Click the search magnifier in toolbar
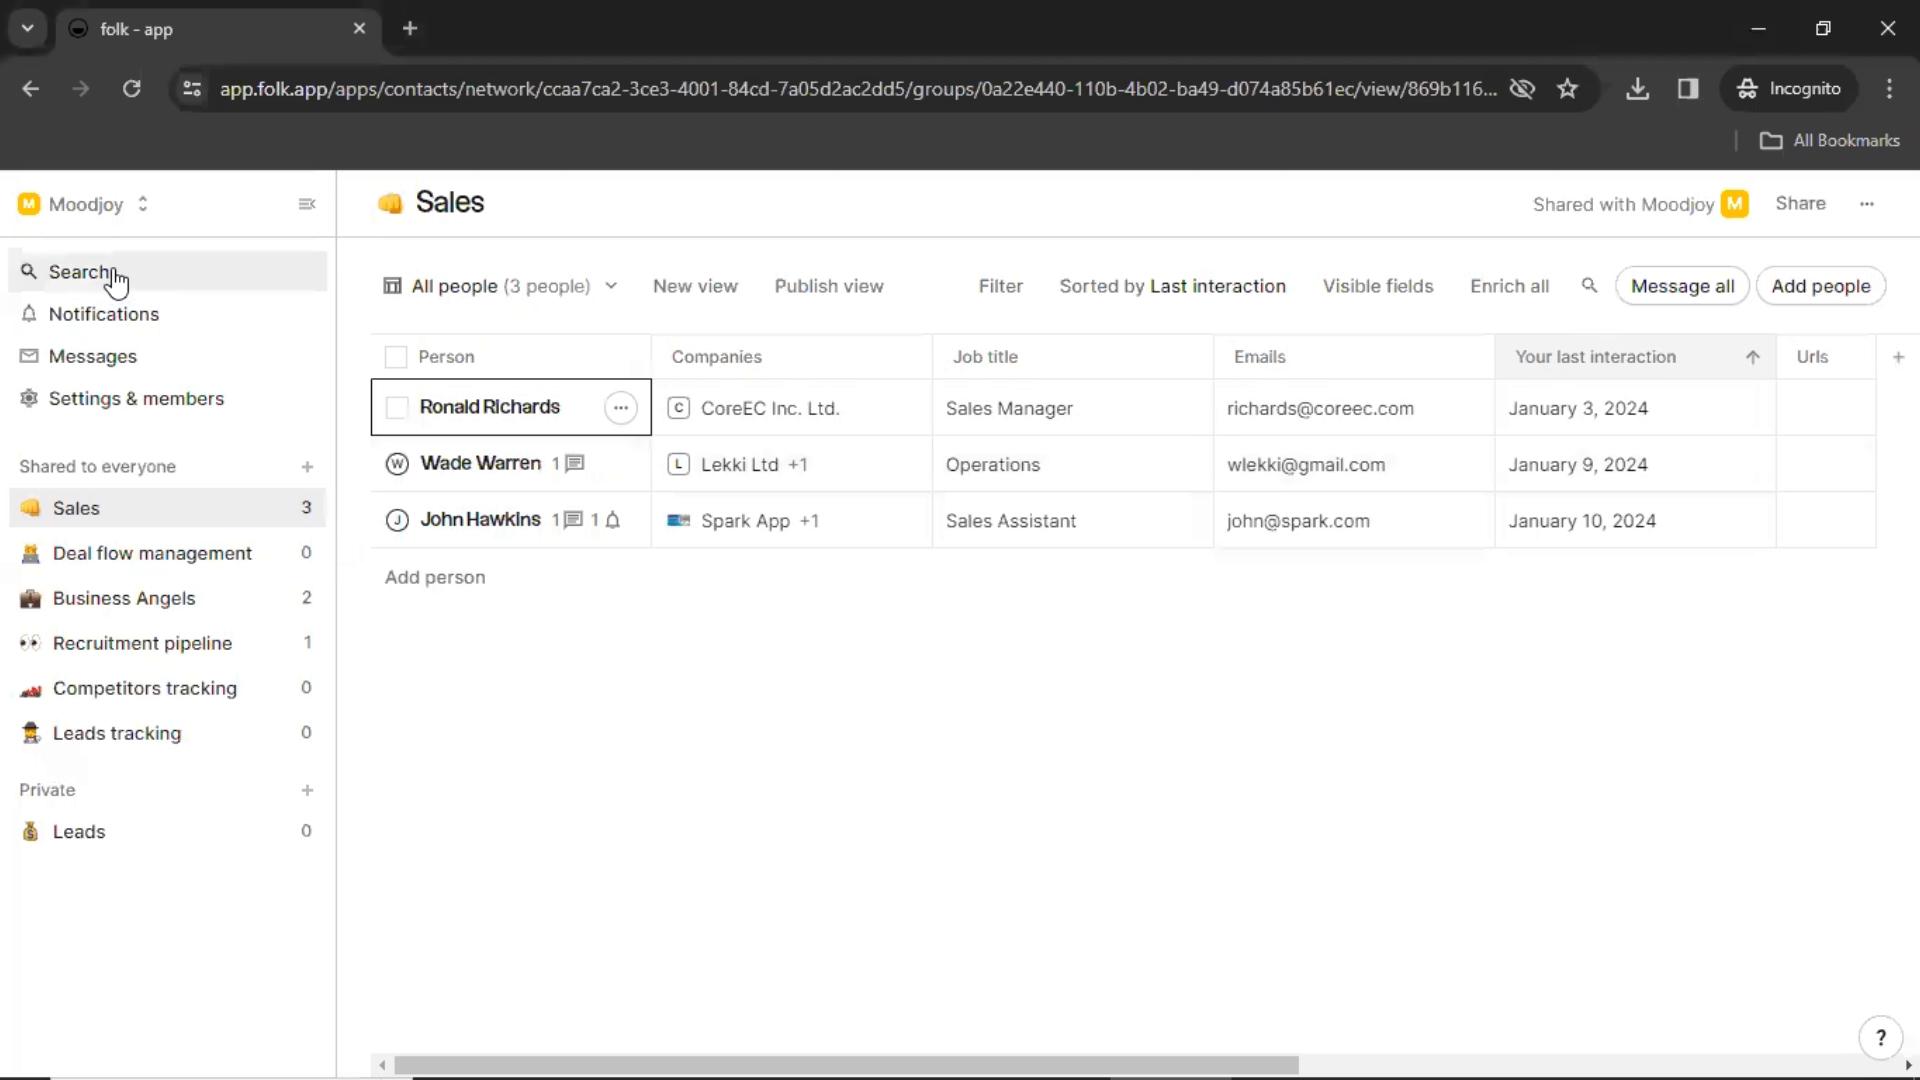 coord(1589,286)
